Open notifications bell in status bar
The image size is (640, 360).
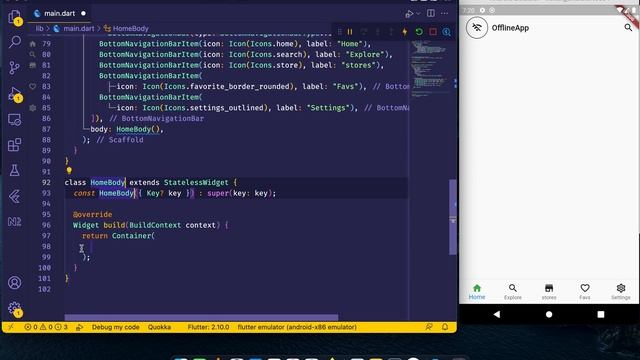pos(445,327)
